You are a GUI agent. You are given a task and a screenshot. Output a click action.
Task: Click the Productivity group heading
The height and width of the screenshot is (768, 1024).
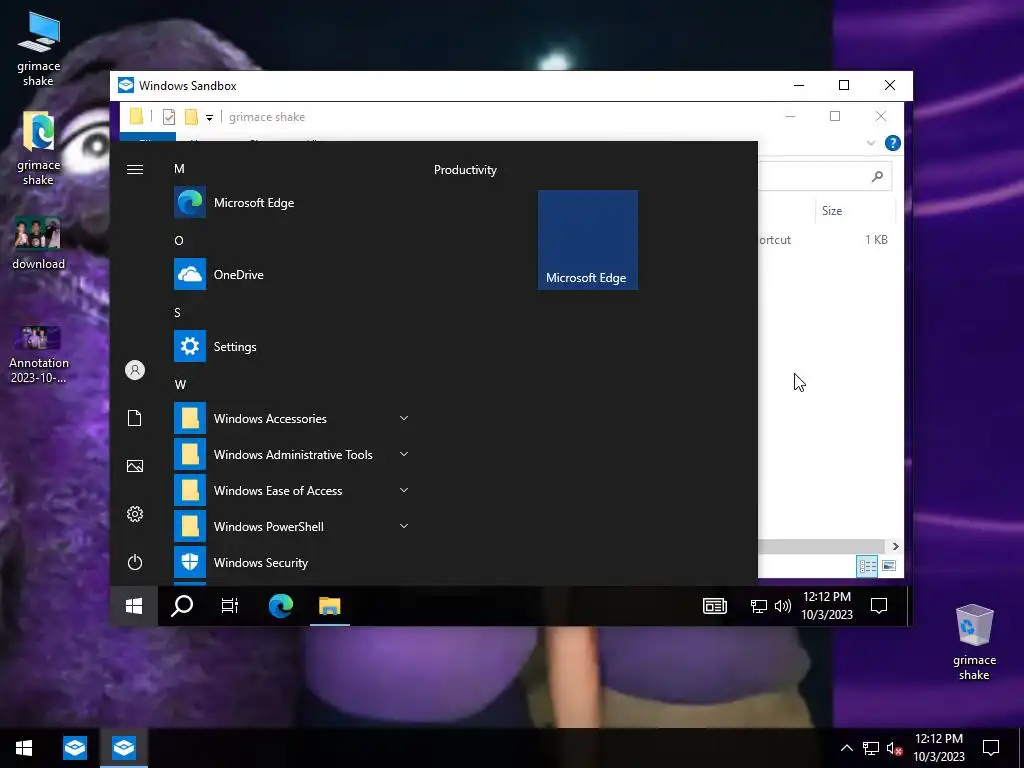[465, 170]
